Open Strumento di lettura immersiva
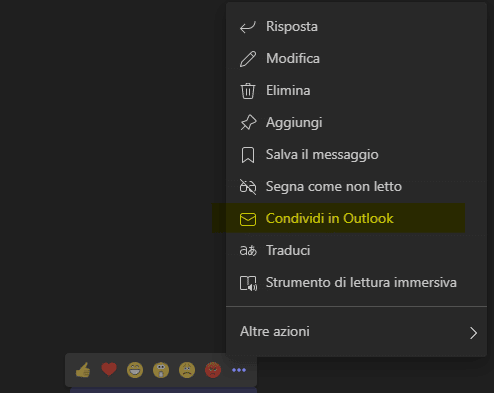This screenshot has width=494, height=393. pyautogui.click(x=356, y=283)
